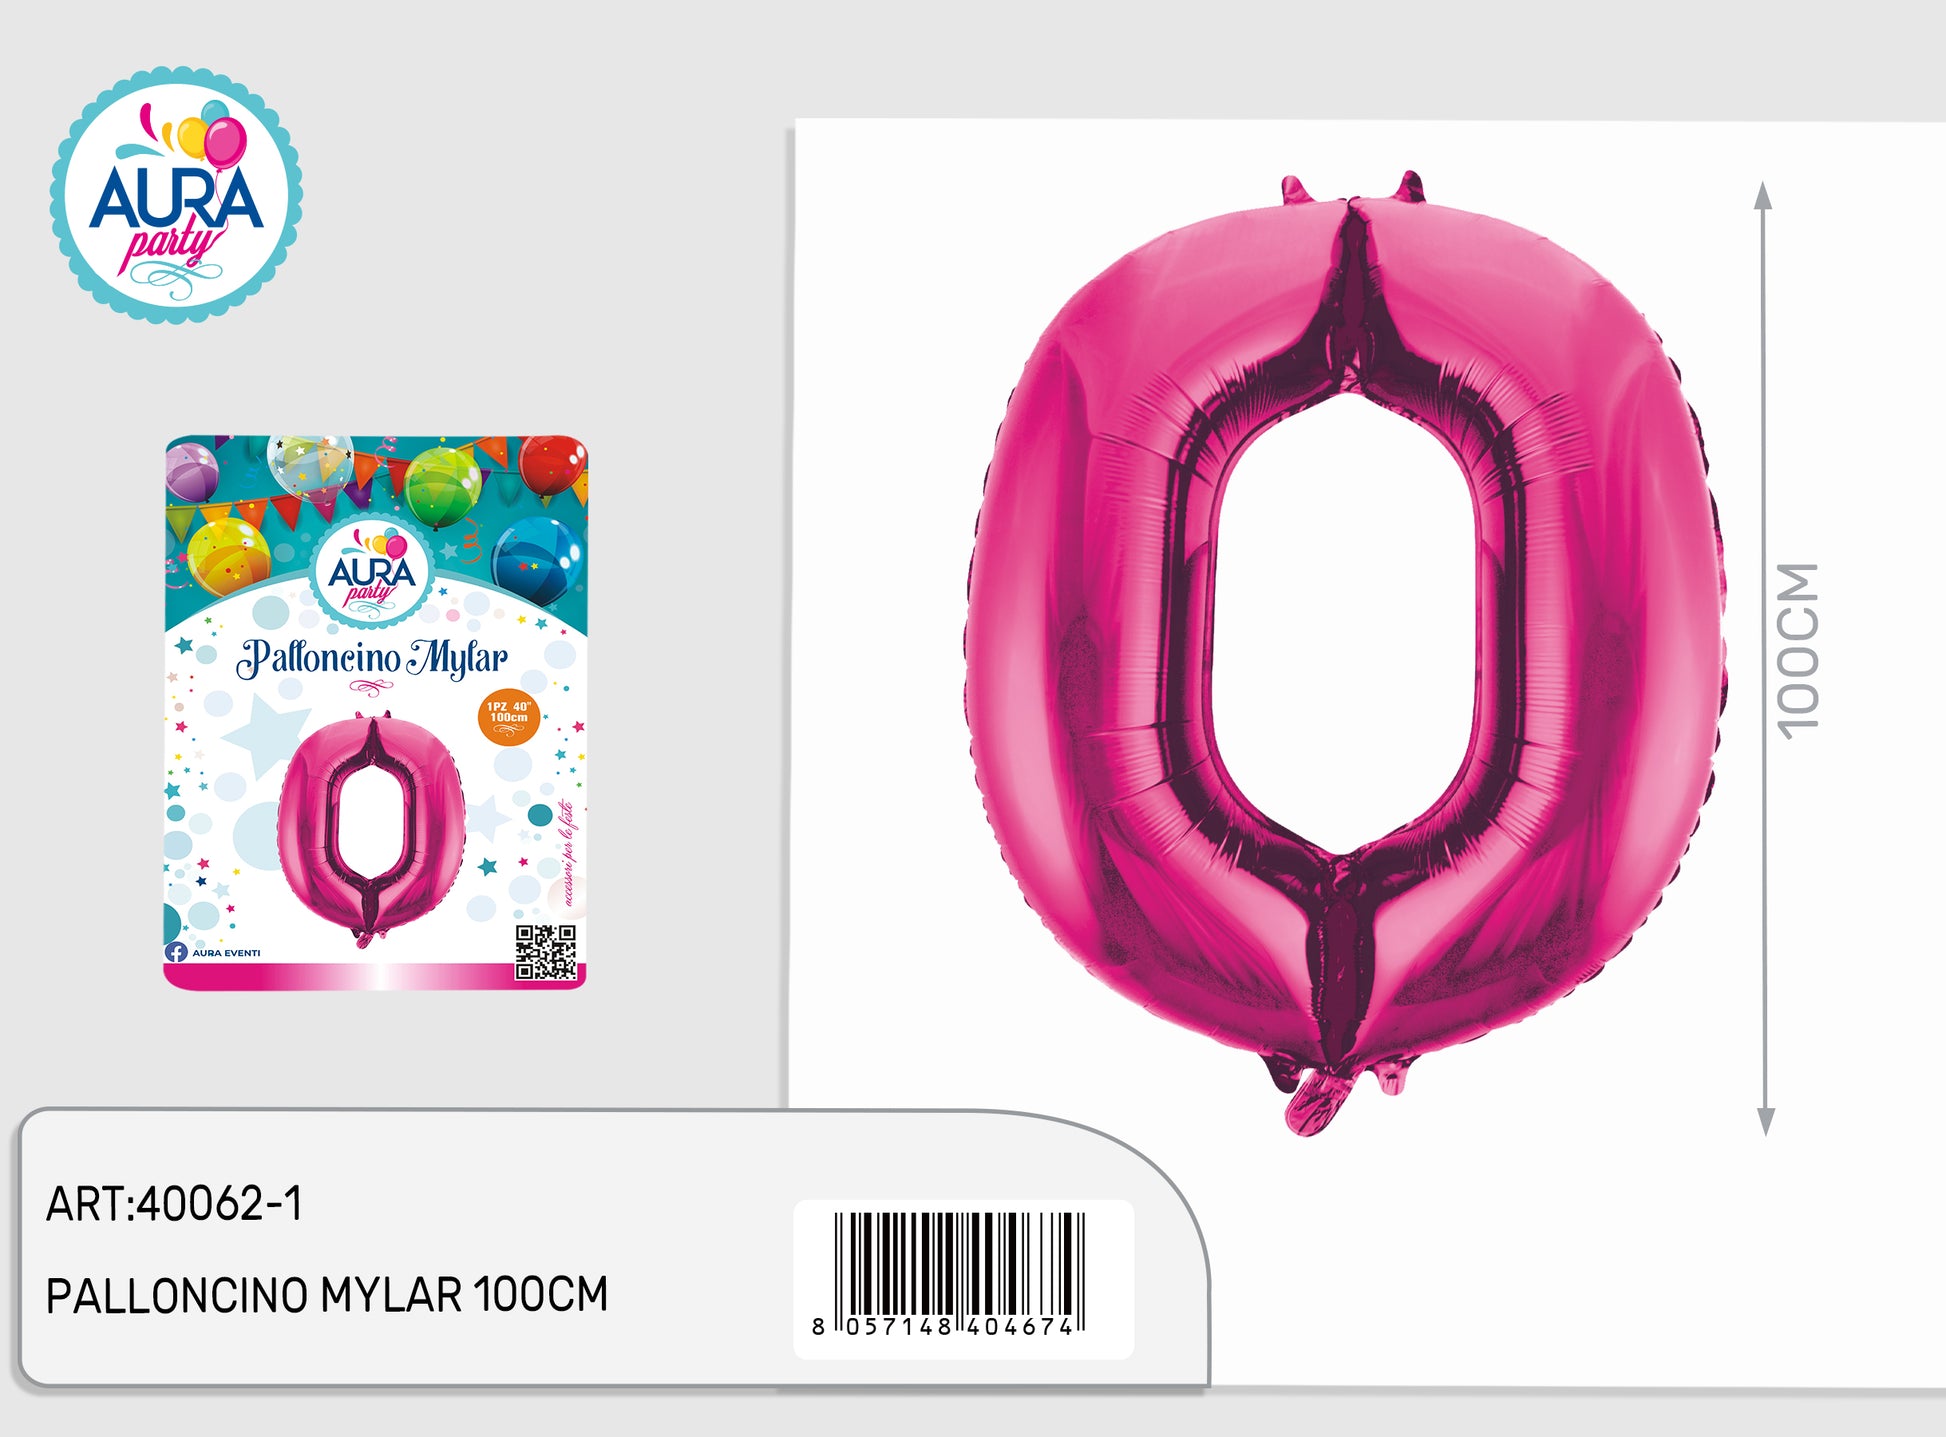
Task: Click the 100CM dimension label
Action: pyautogui.click(x=1798, y=651)
